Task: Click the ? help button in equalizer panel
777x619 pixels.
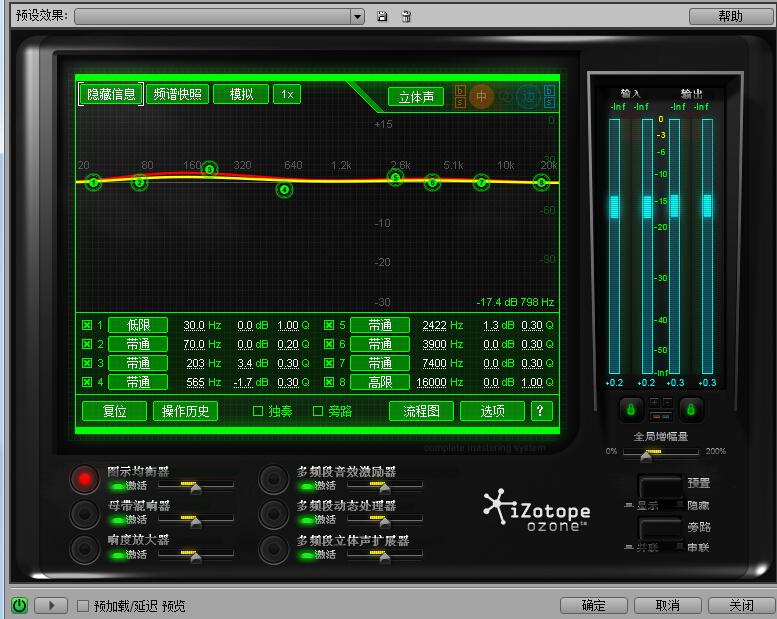Action: coord(541,411)
